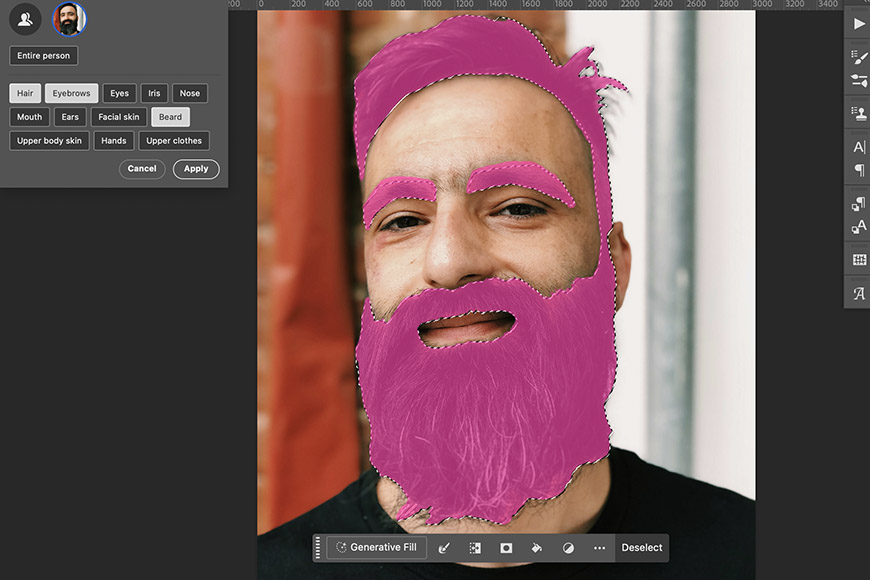
Task: Click the invert selection icon in taskbar
Action: [475, 548]
